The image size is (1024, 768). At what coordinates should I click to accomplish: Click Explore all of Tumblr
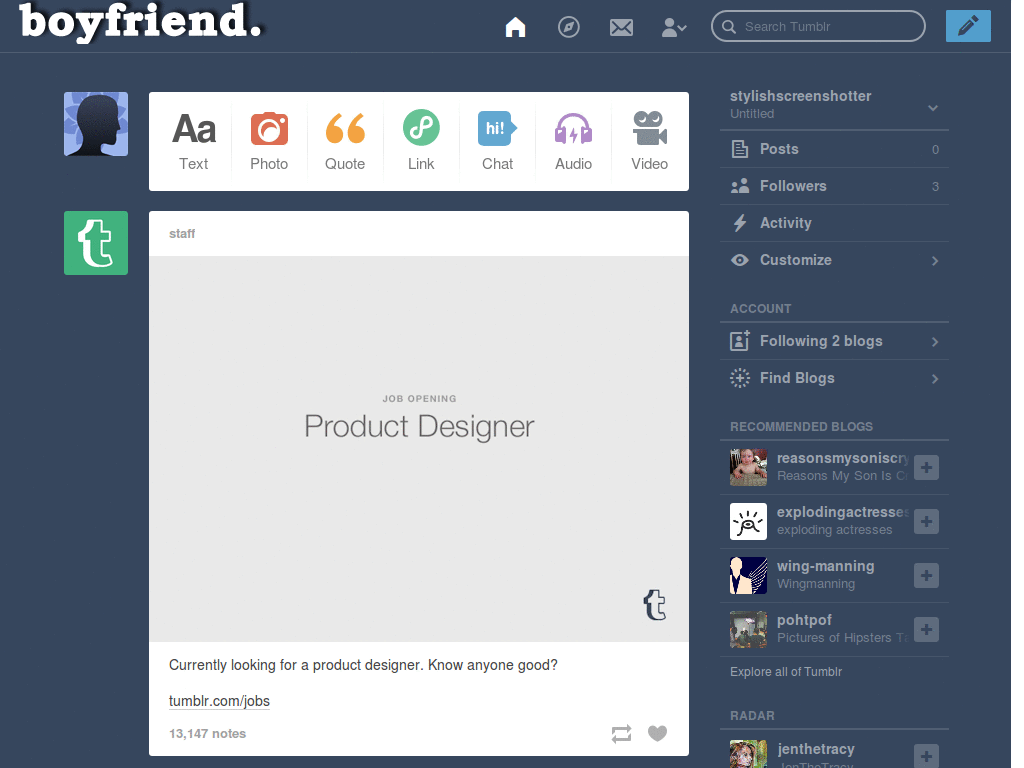pos(786,671)
